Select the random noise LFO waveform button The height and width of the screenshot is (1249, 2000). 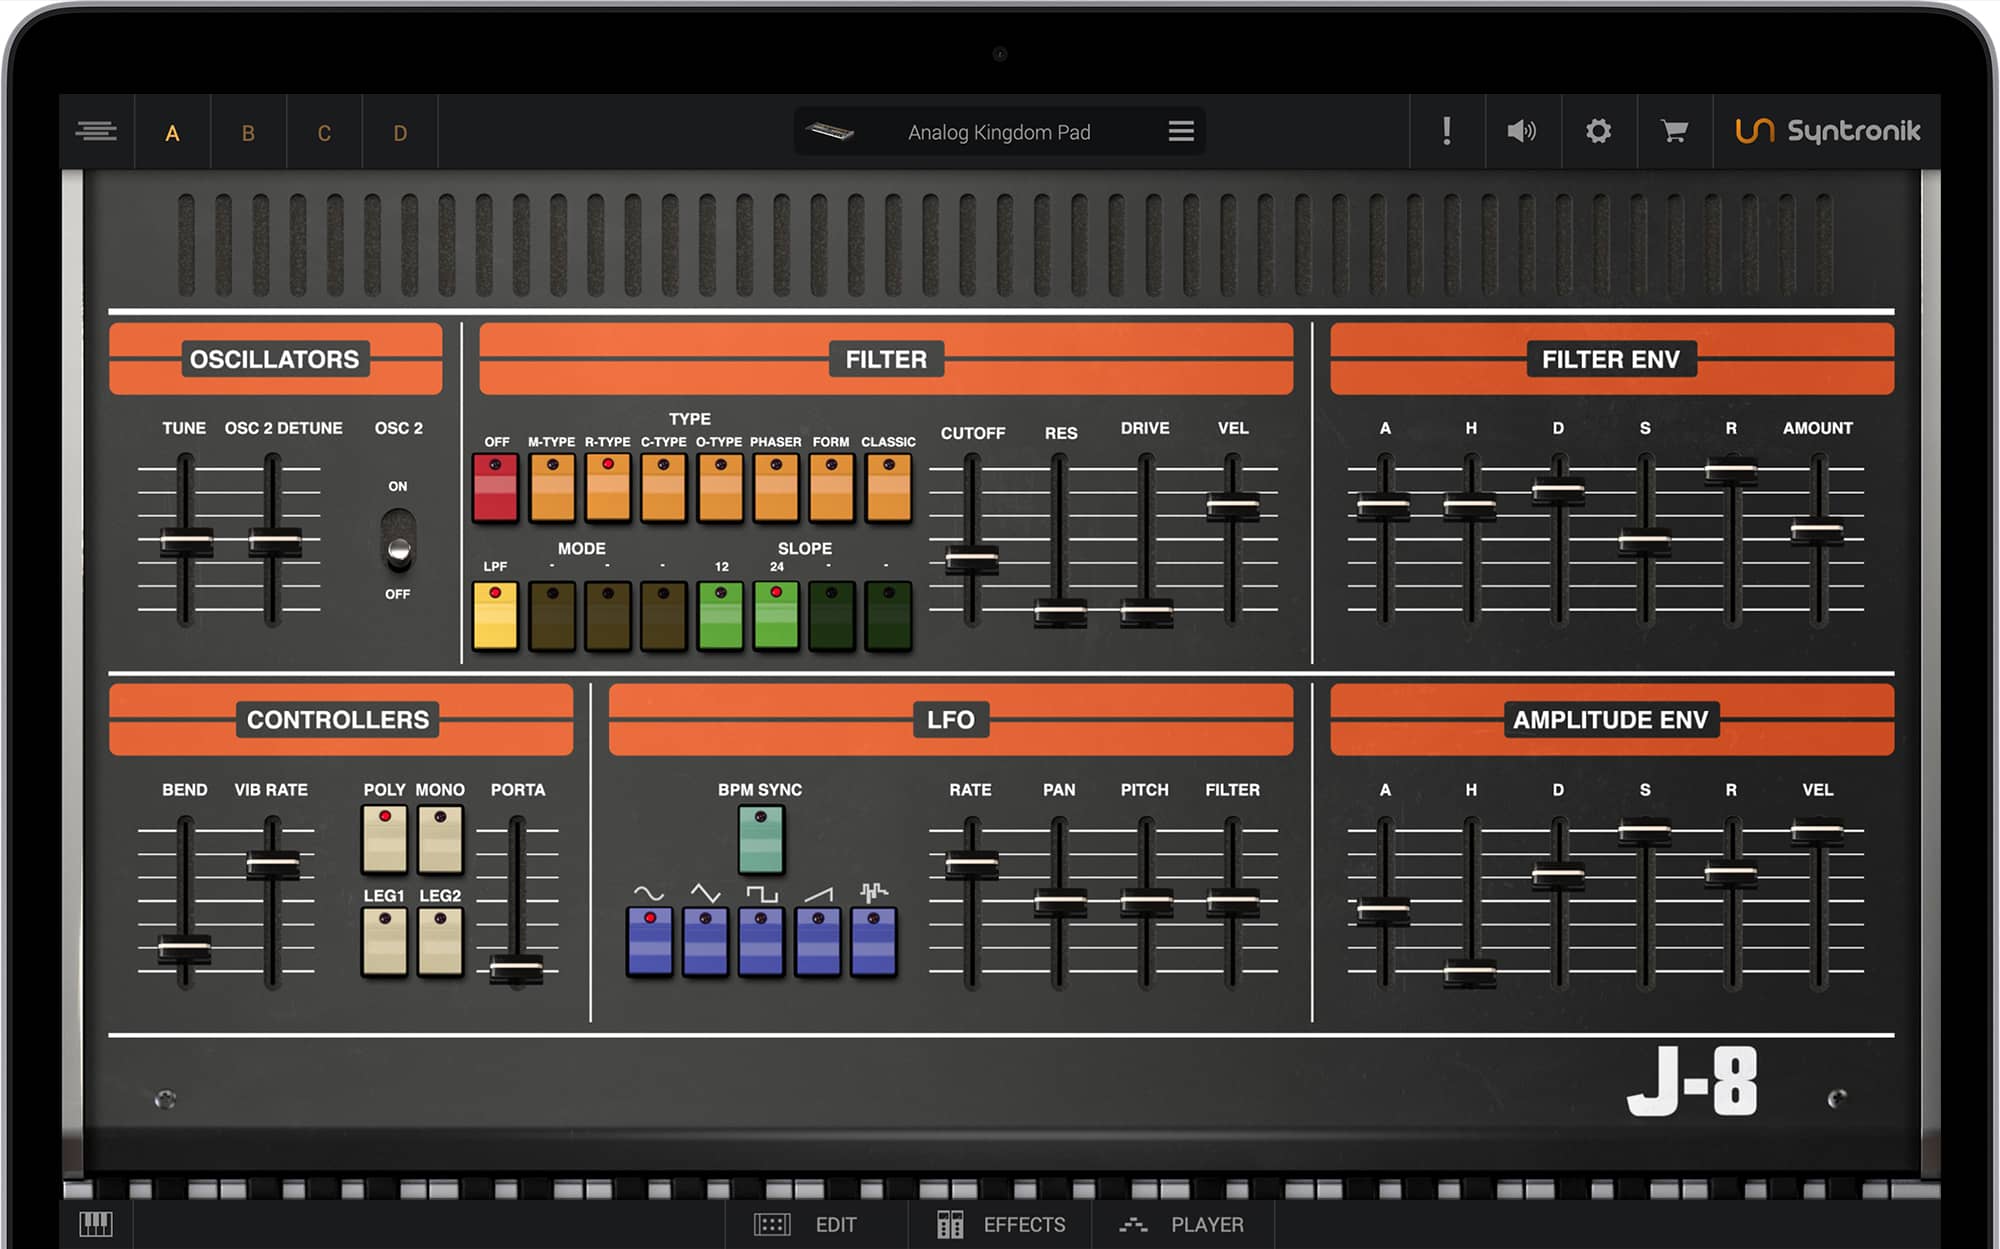click(874, 940)
